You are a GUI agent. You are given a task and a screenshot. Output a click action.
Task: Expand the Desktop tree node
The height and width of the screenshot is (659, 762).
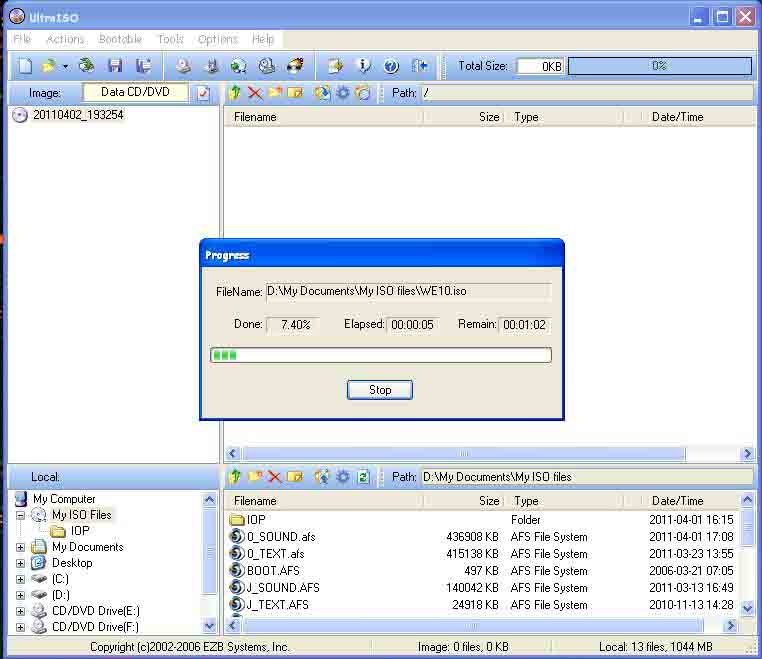20,563
